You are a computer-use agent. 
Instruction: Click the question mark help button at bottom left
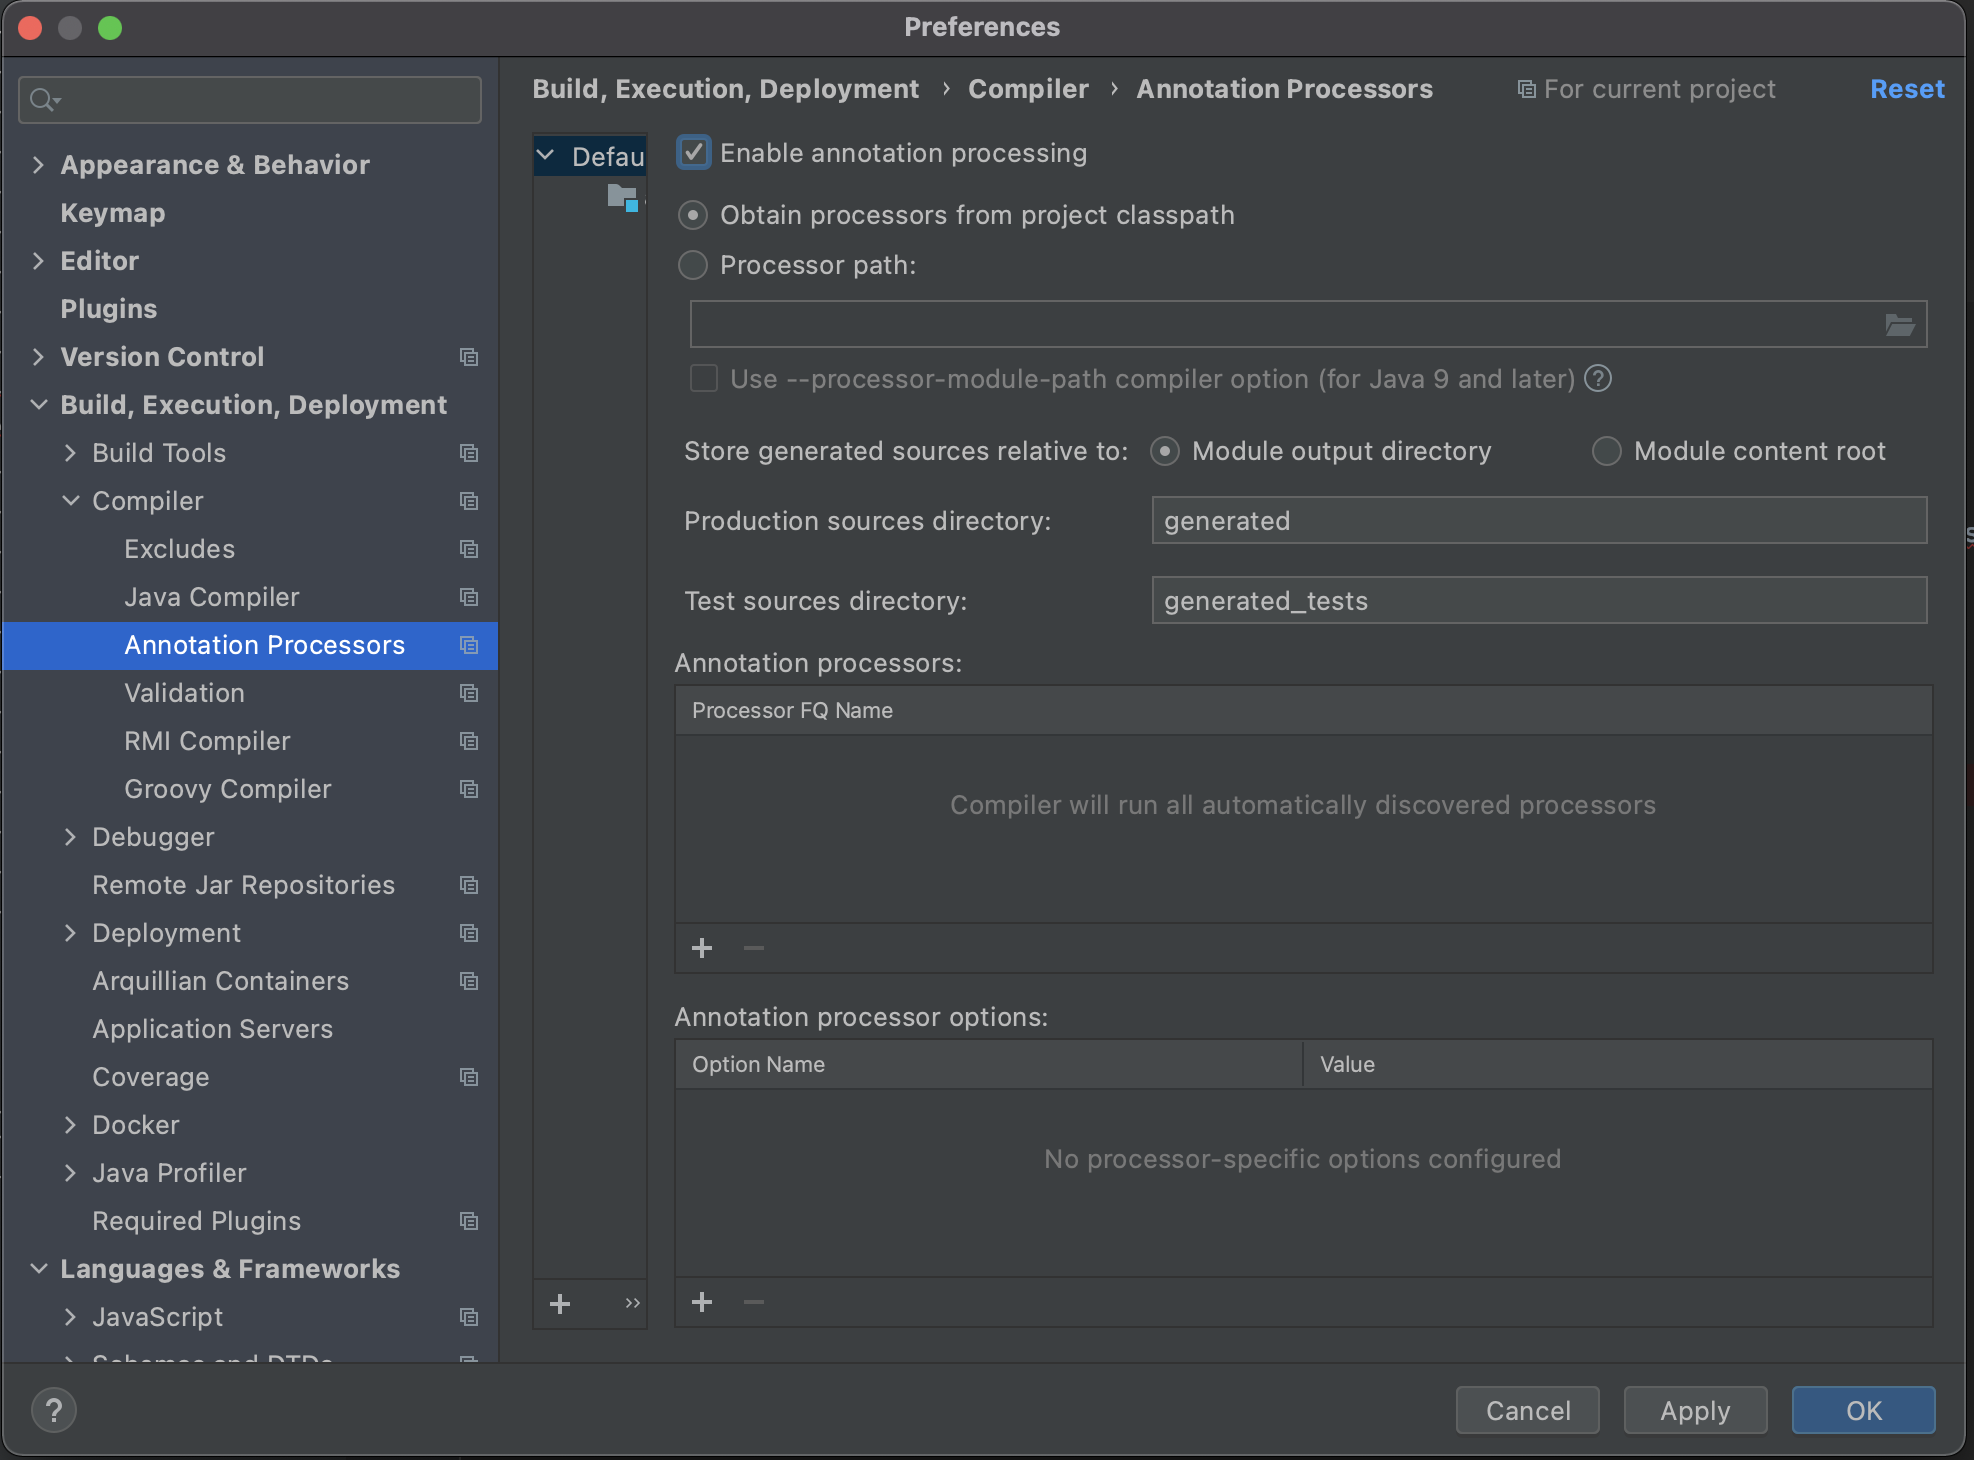[54, 1411]
